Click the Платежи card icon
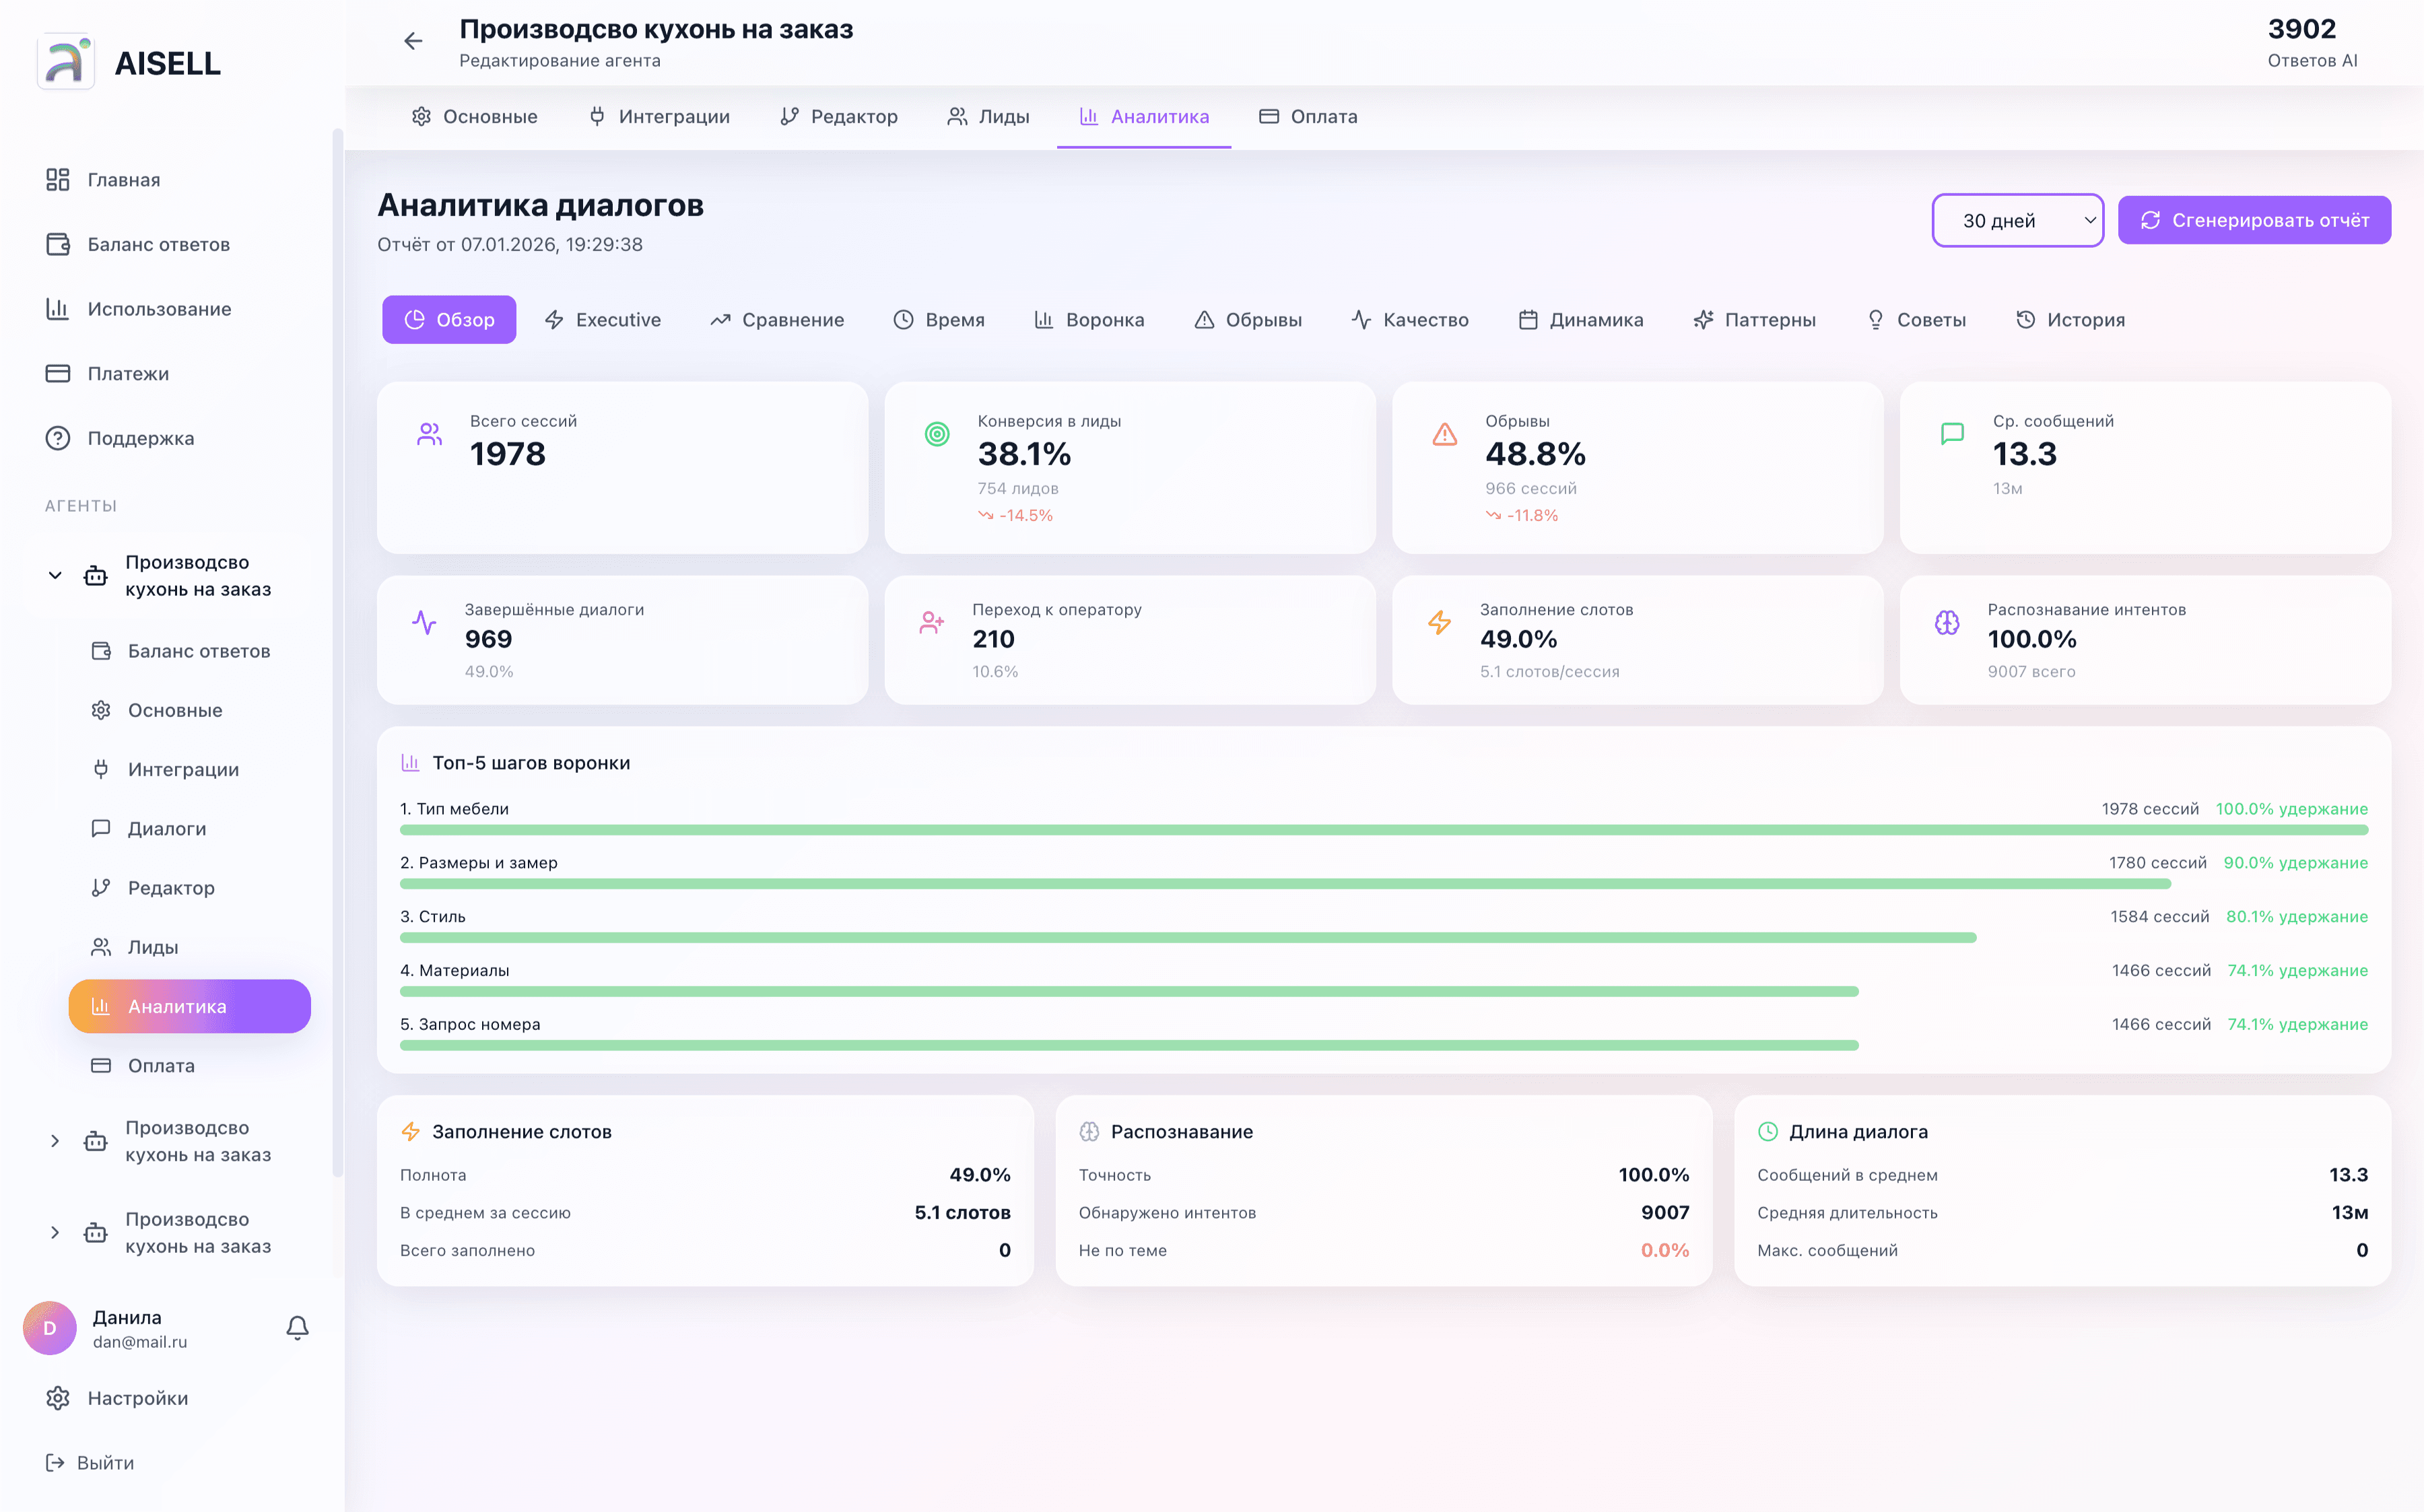Screen dimensions: 2424x1512 click(57, 373)
